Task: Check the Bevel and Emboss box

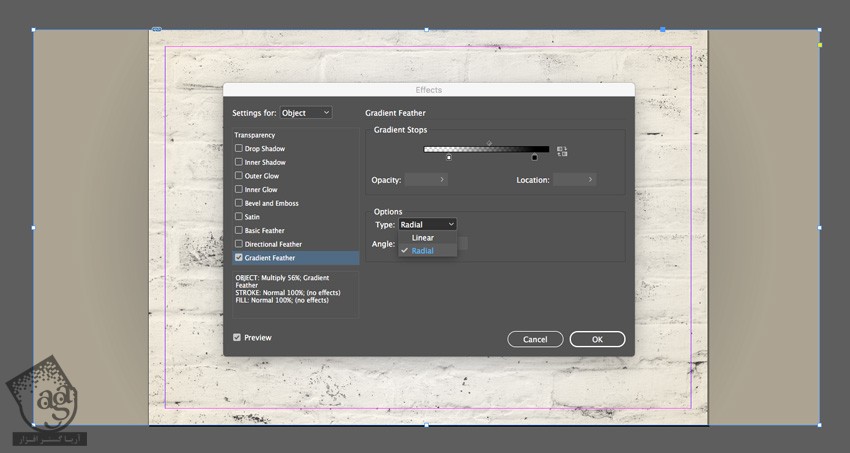Action: coord(239,203)
